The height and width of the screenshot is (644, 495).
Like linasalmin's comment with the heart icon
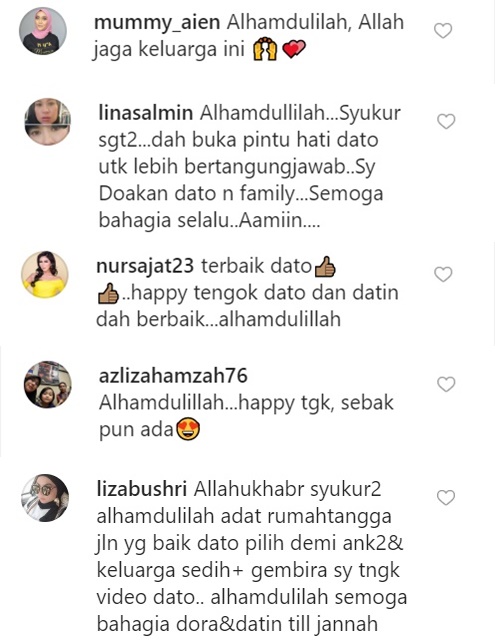[x=446, y=121]
